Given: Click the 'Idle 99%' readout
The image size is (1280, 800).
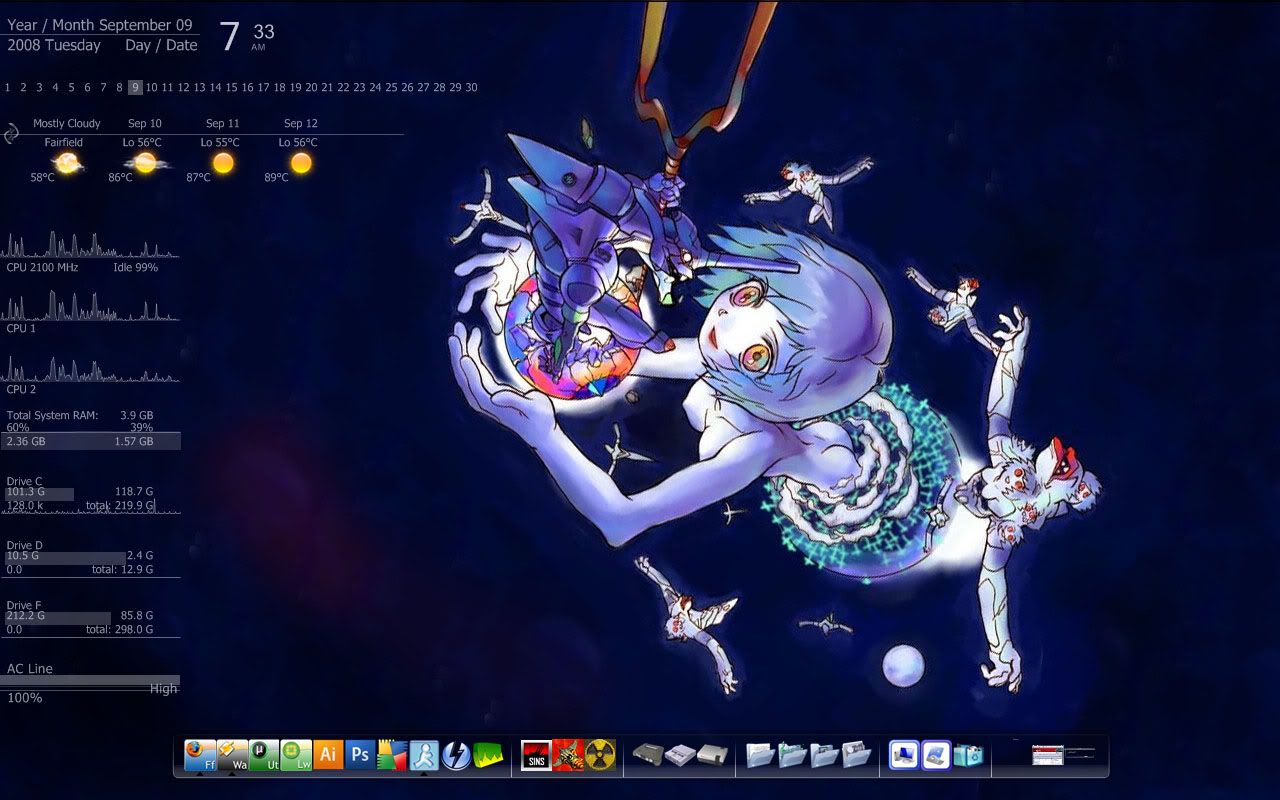Looking at the screenshot, I should pos(135,267).
